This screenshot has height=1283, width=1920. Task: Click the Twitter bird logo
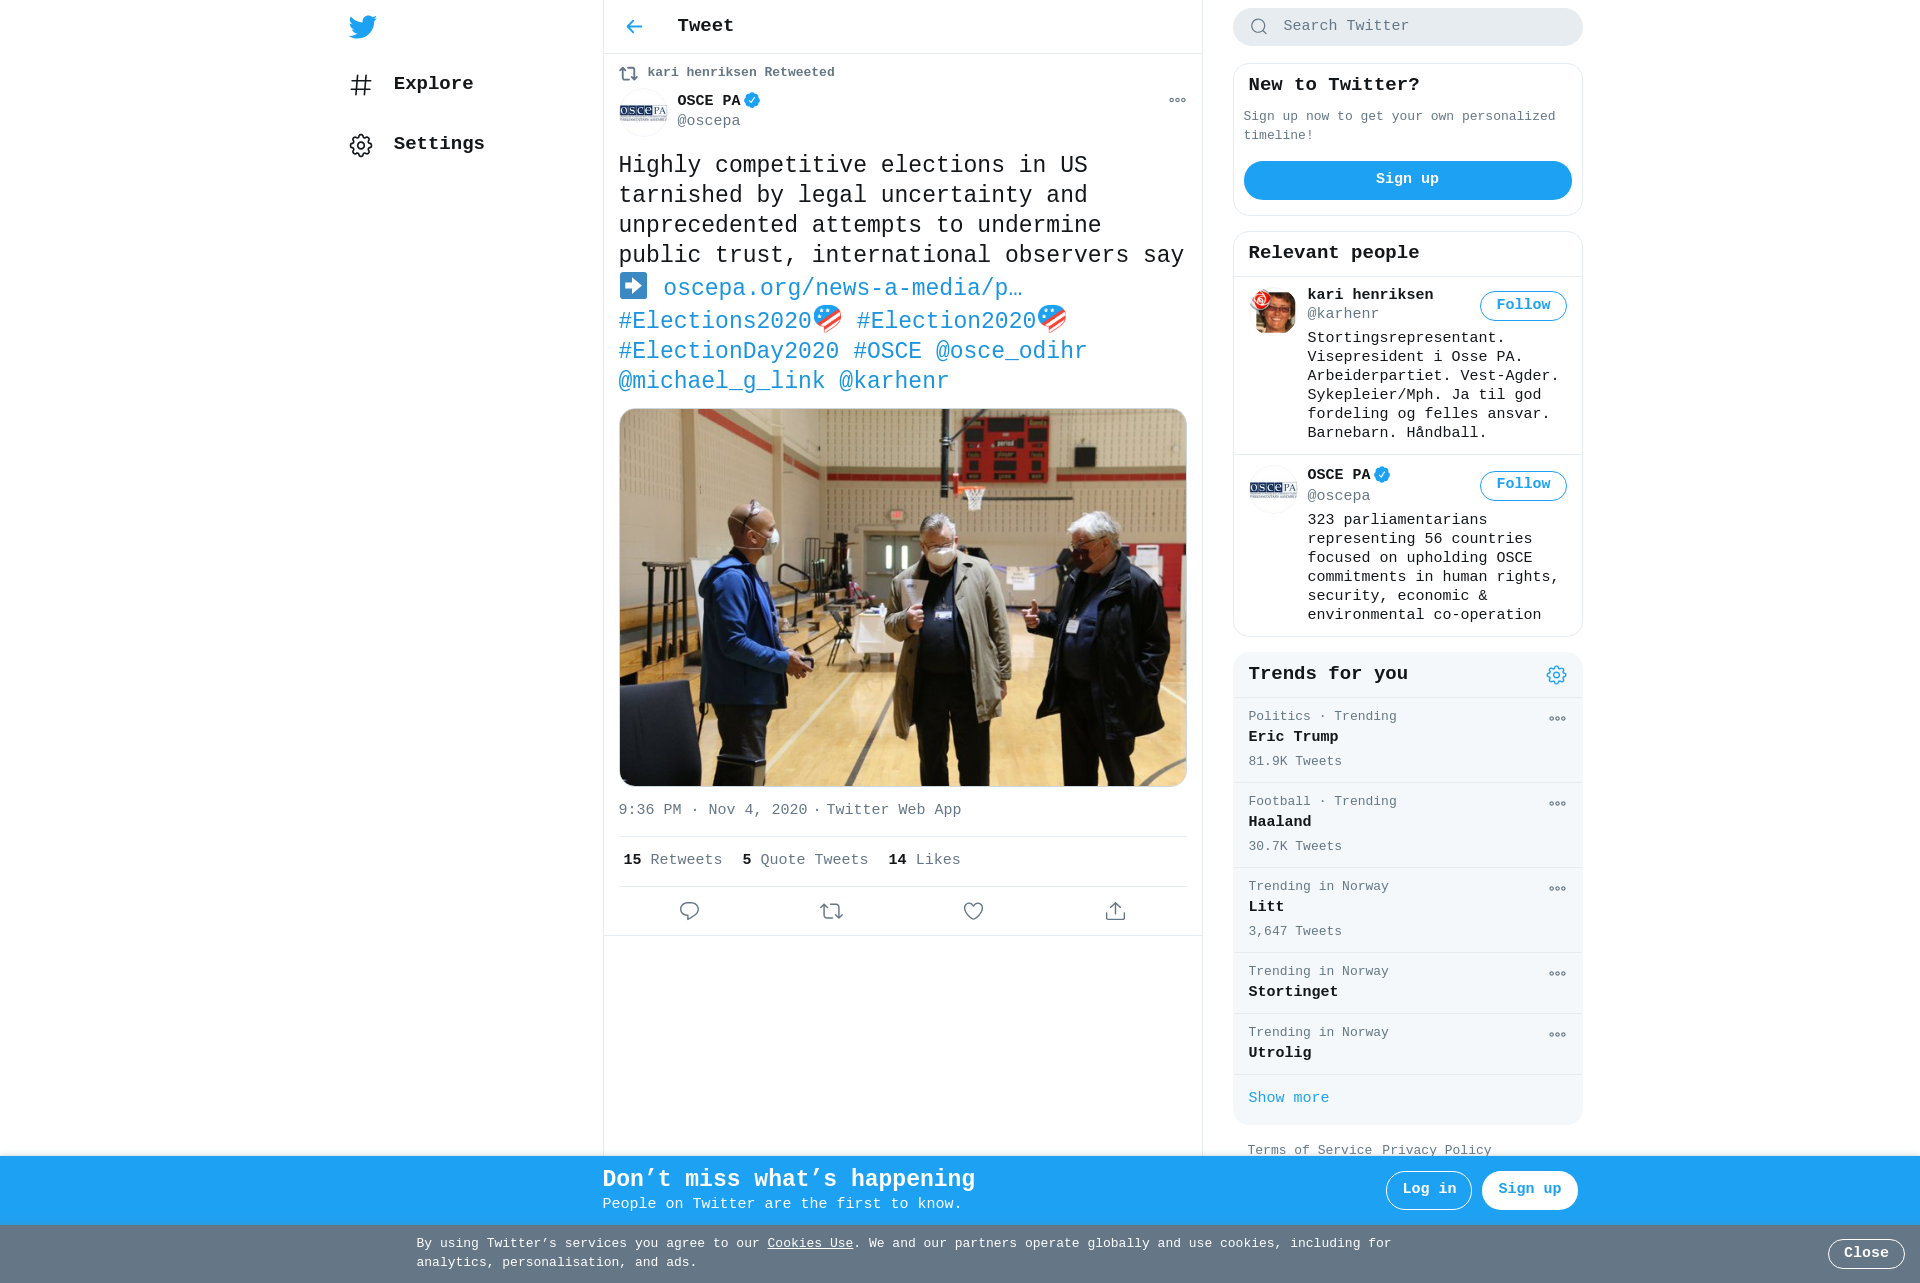(363, 27)
